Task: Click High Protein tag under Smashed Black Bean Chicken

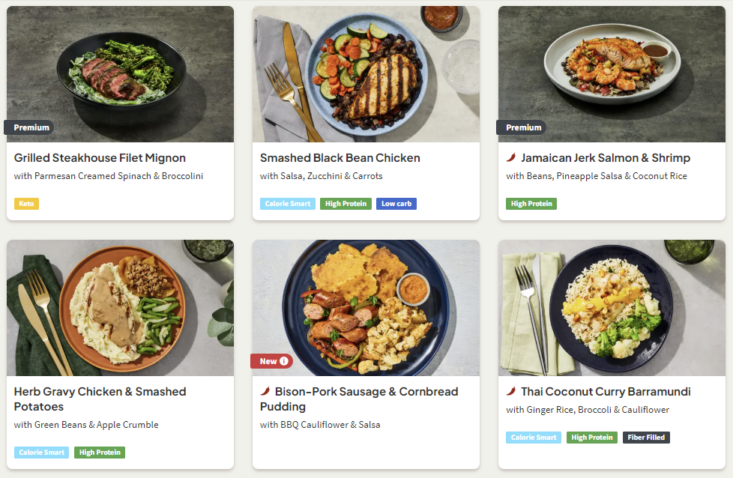Action: click(x=345, y=204)
